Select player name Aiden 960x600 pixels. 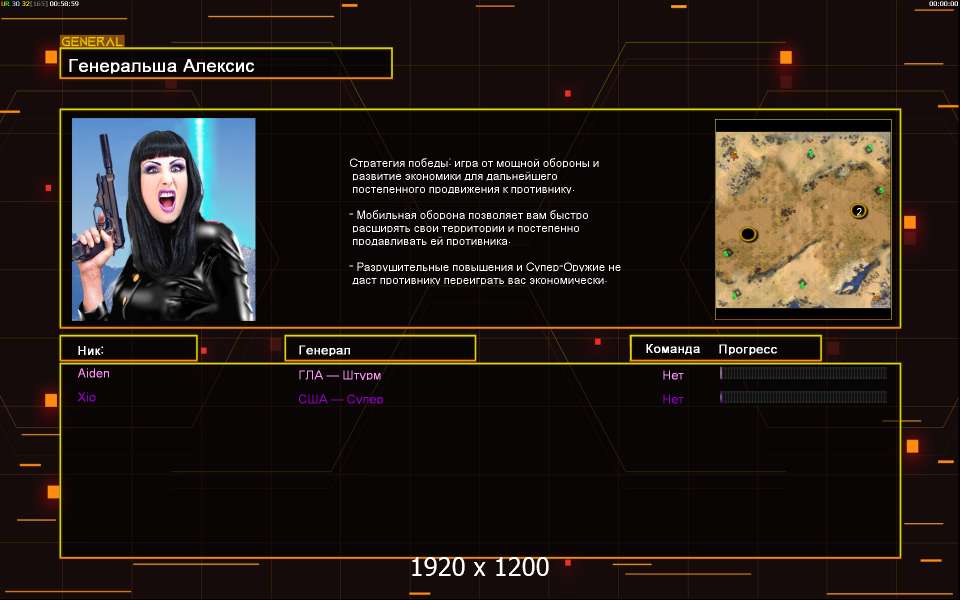(x=94, y=373)
